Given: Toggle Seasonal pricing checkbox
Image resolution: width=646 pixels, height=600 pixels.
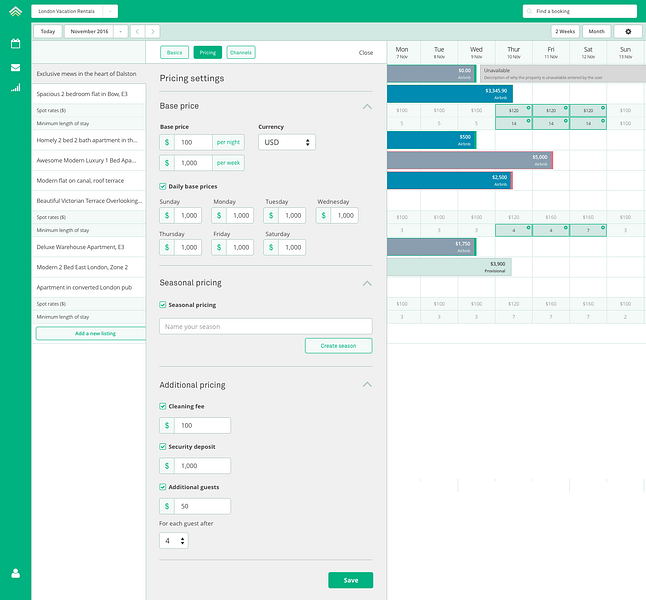Looking at the screenshot, I should click(x=163, y=305).
